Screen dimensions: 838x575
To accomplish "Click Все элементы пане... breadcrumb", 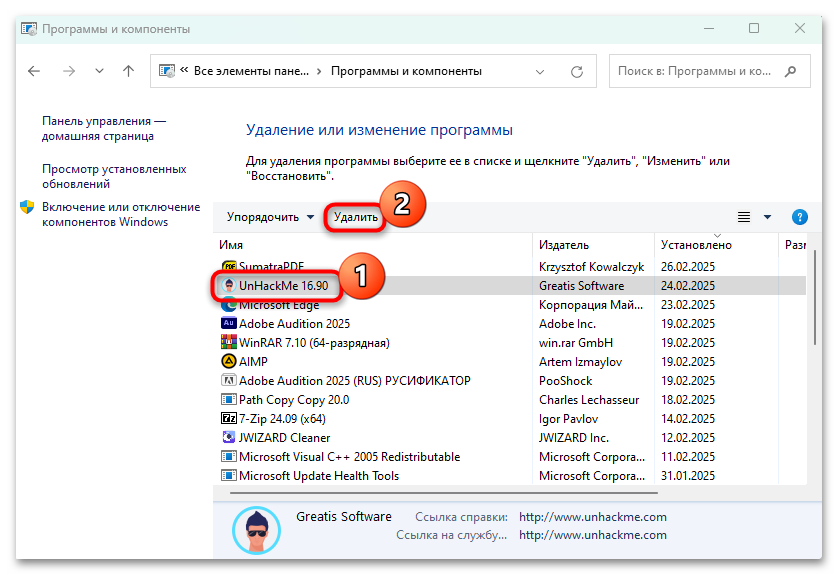I will [x=251, y=71].
